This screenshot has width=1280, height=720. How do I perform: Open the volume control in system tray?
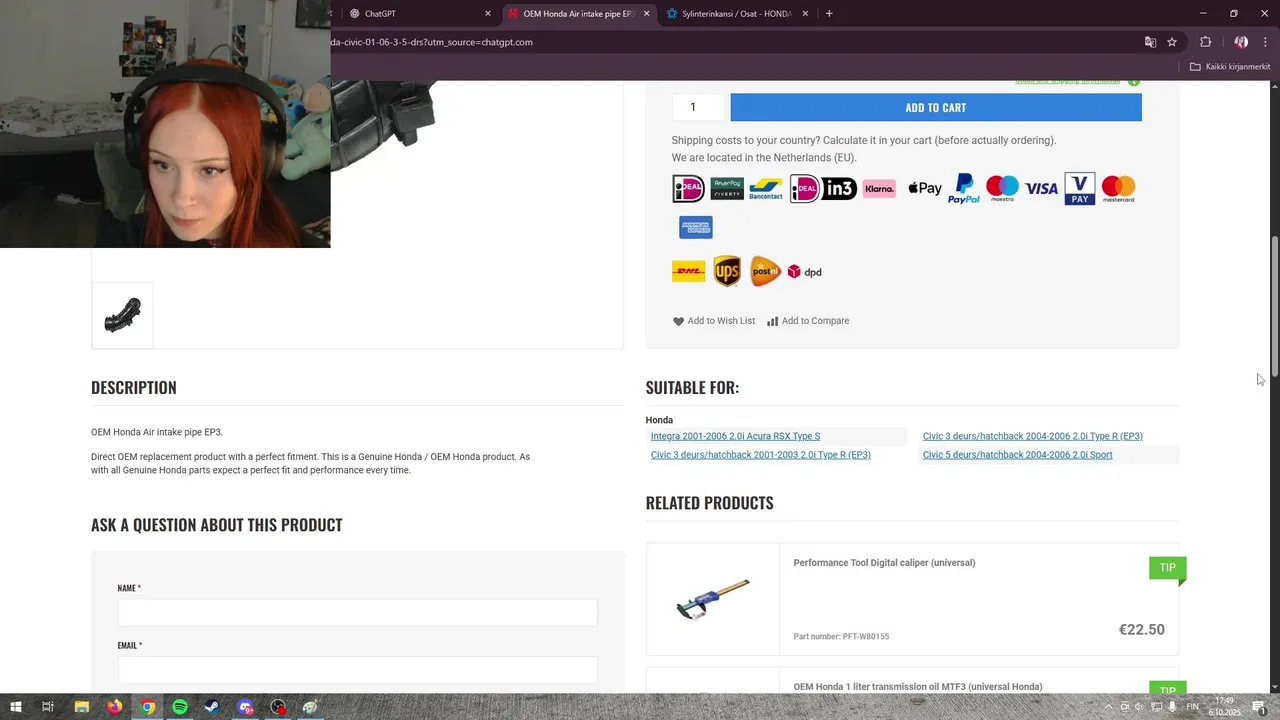[1139, 707]
